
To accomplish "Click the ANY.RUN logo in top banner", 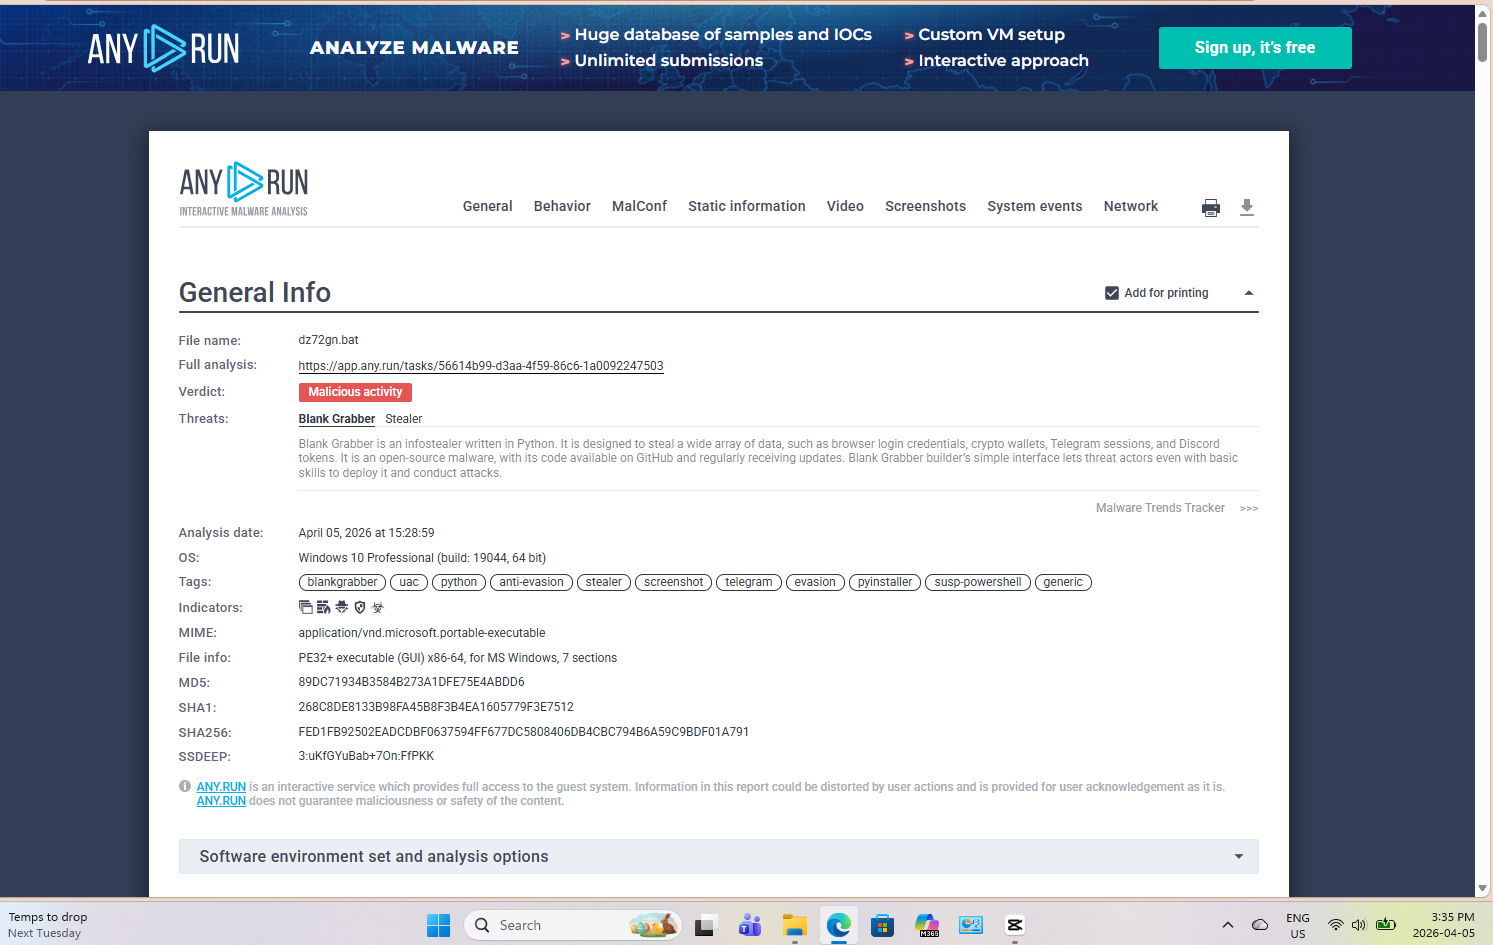I will (x=164, y=48).
